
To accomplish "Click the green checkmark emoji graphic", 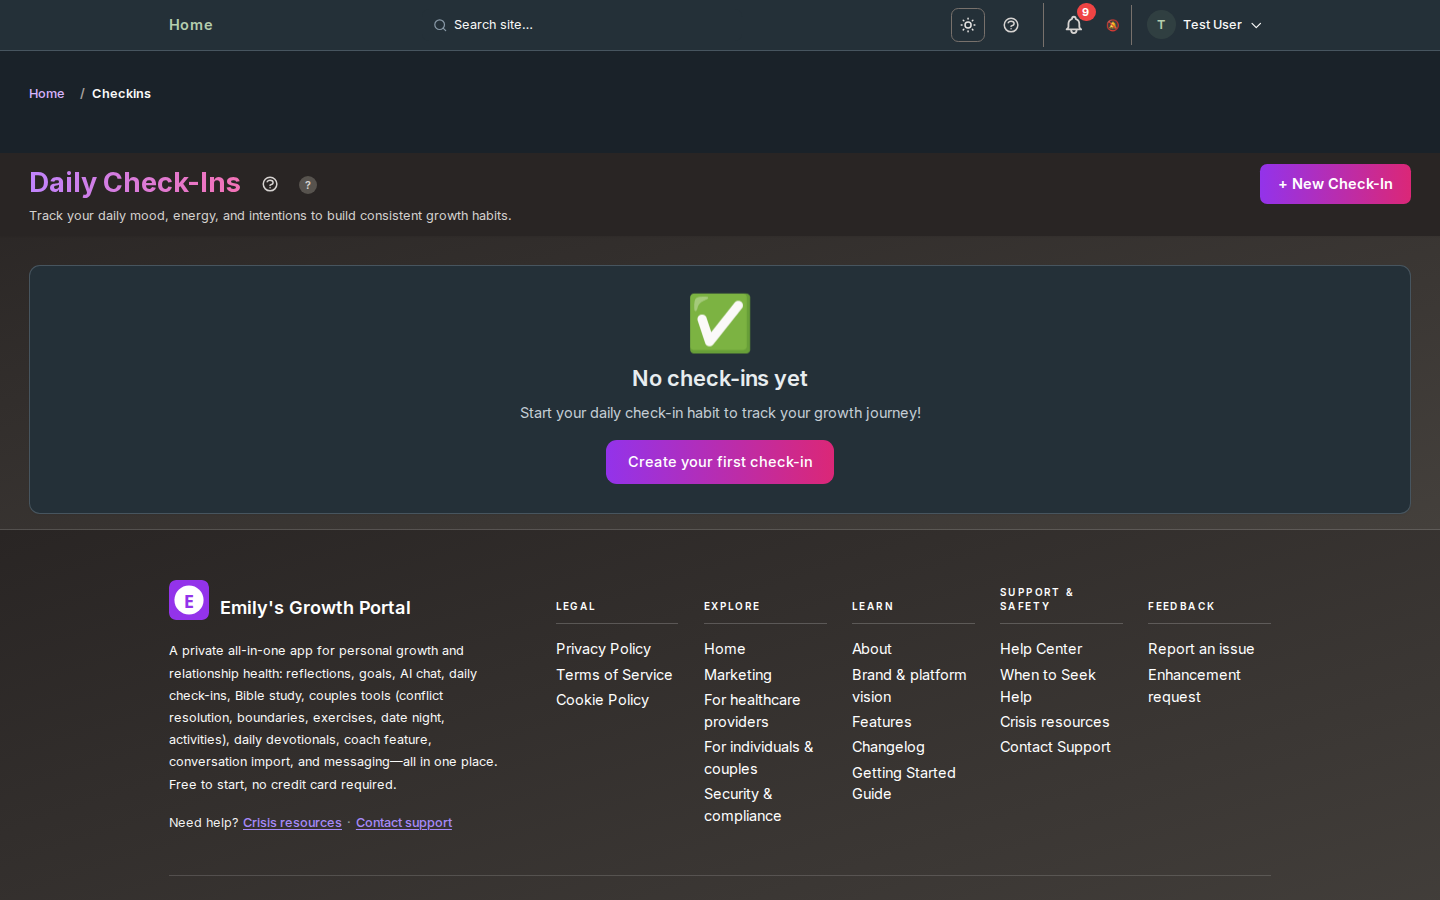I will [720, 323].
